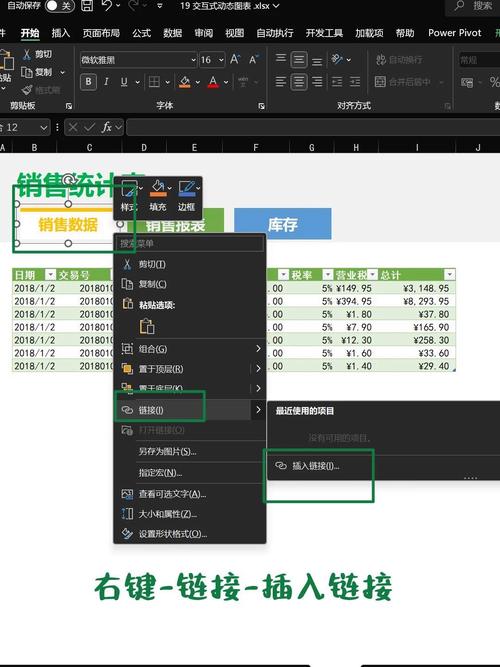Switch to the 开始 ribbon tab
Viewport: 500px width, 667px height.
click(30, 33)
